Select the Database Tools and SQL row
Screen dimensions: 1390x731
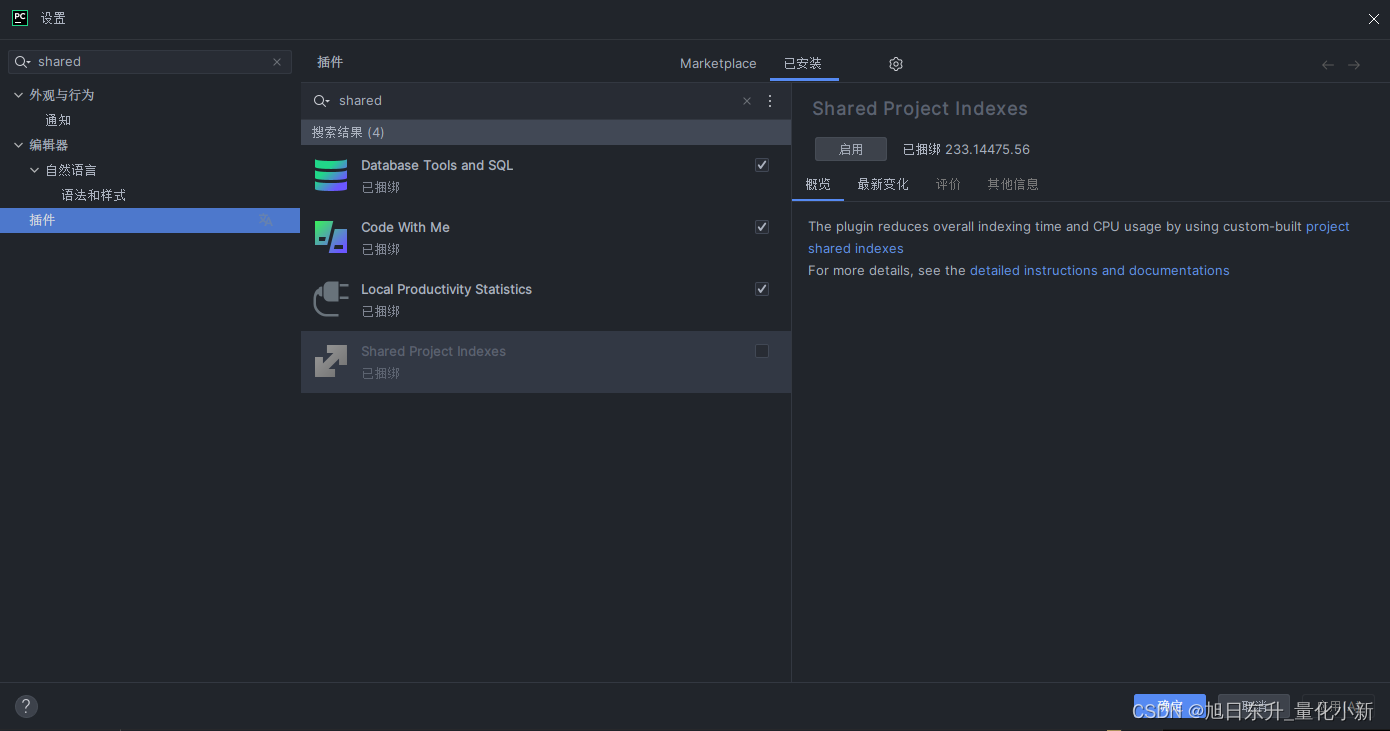point(546,176)
